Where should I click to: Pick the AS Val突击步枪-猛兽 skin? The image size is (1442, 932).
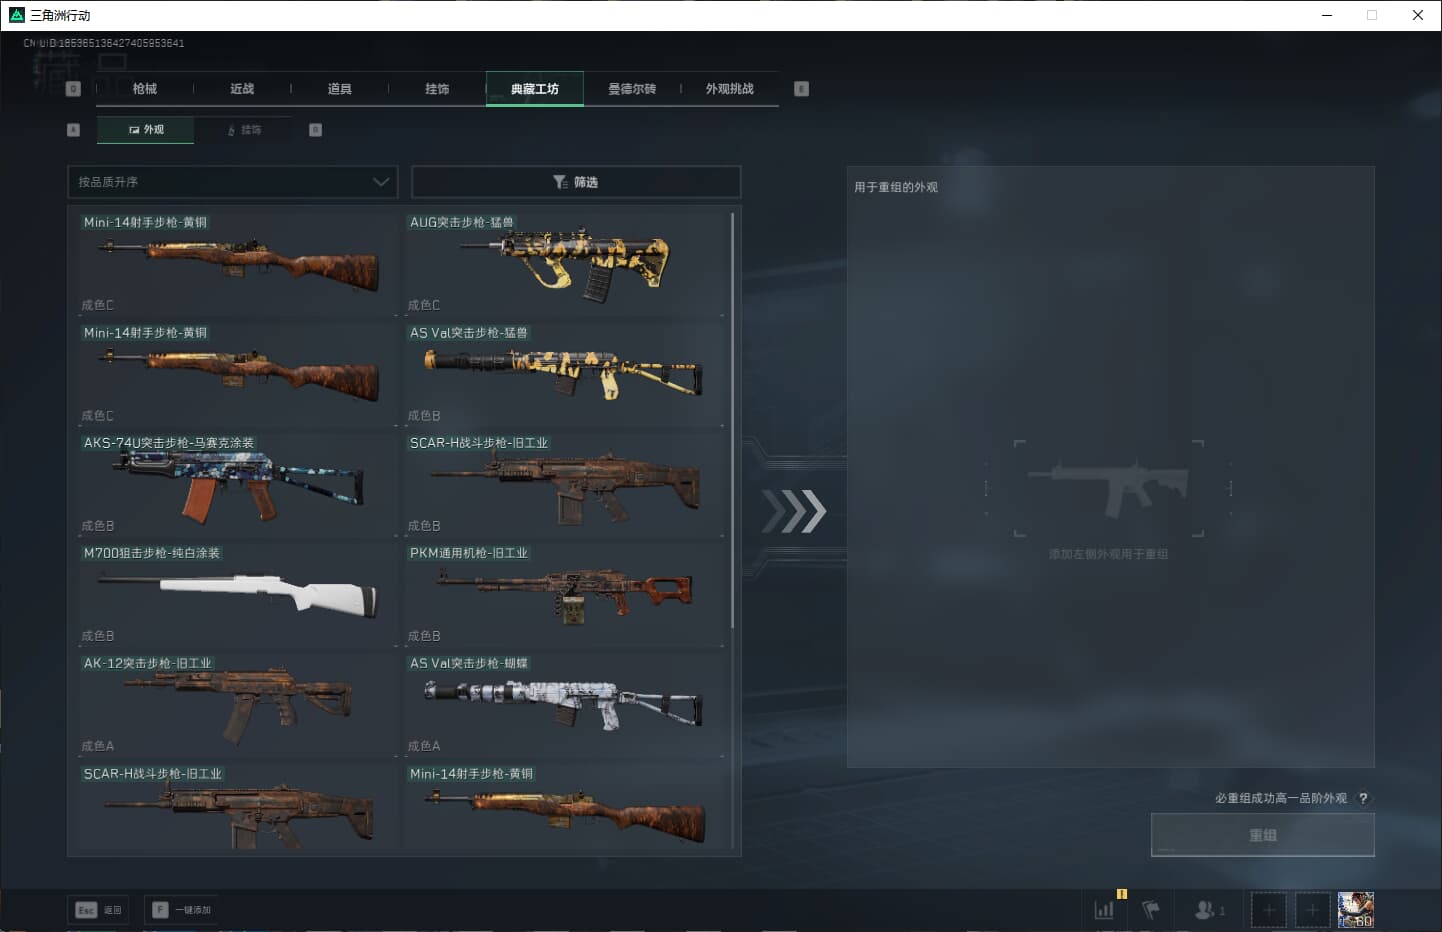tap(564, 373)
